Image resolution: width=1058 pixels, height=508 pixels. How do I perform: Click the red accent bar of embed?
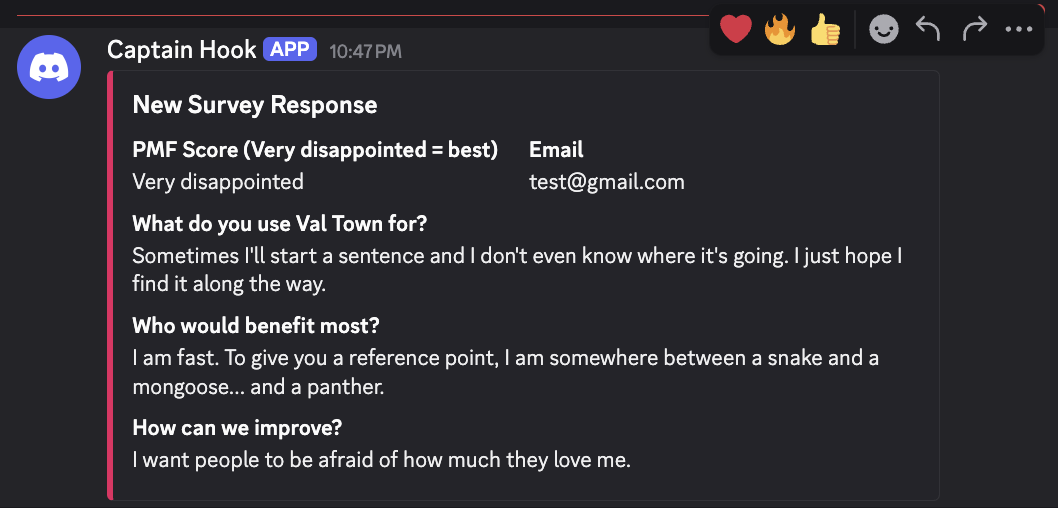[110, 285]
